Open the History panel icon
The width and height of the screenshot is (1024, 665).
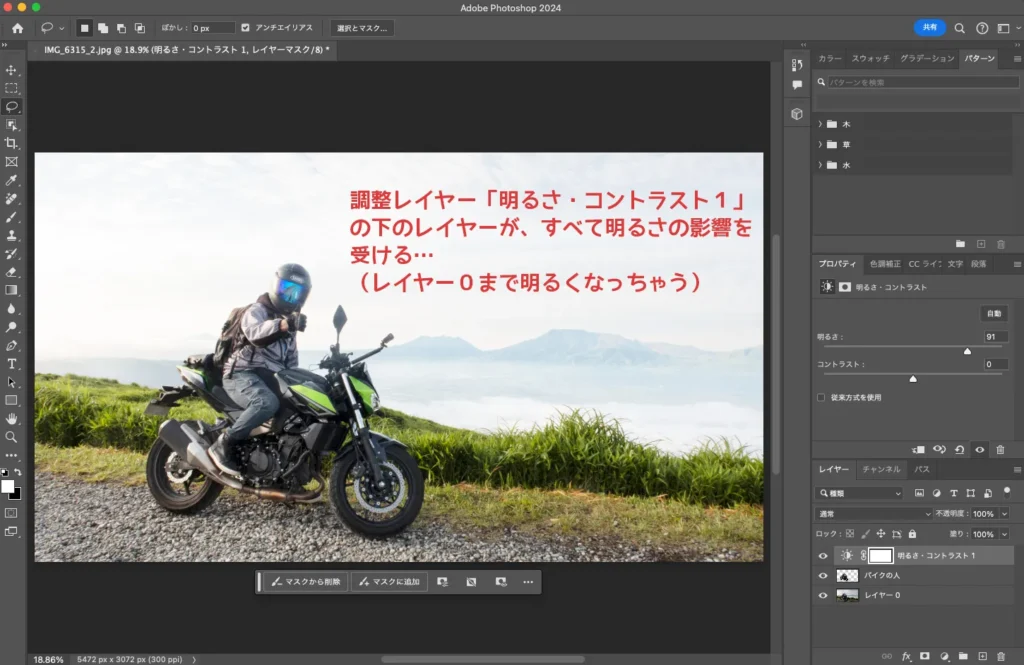[x=797, y=65]
